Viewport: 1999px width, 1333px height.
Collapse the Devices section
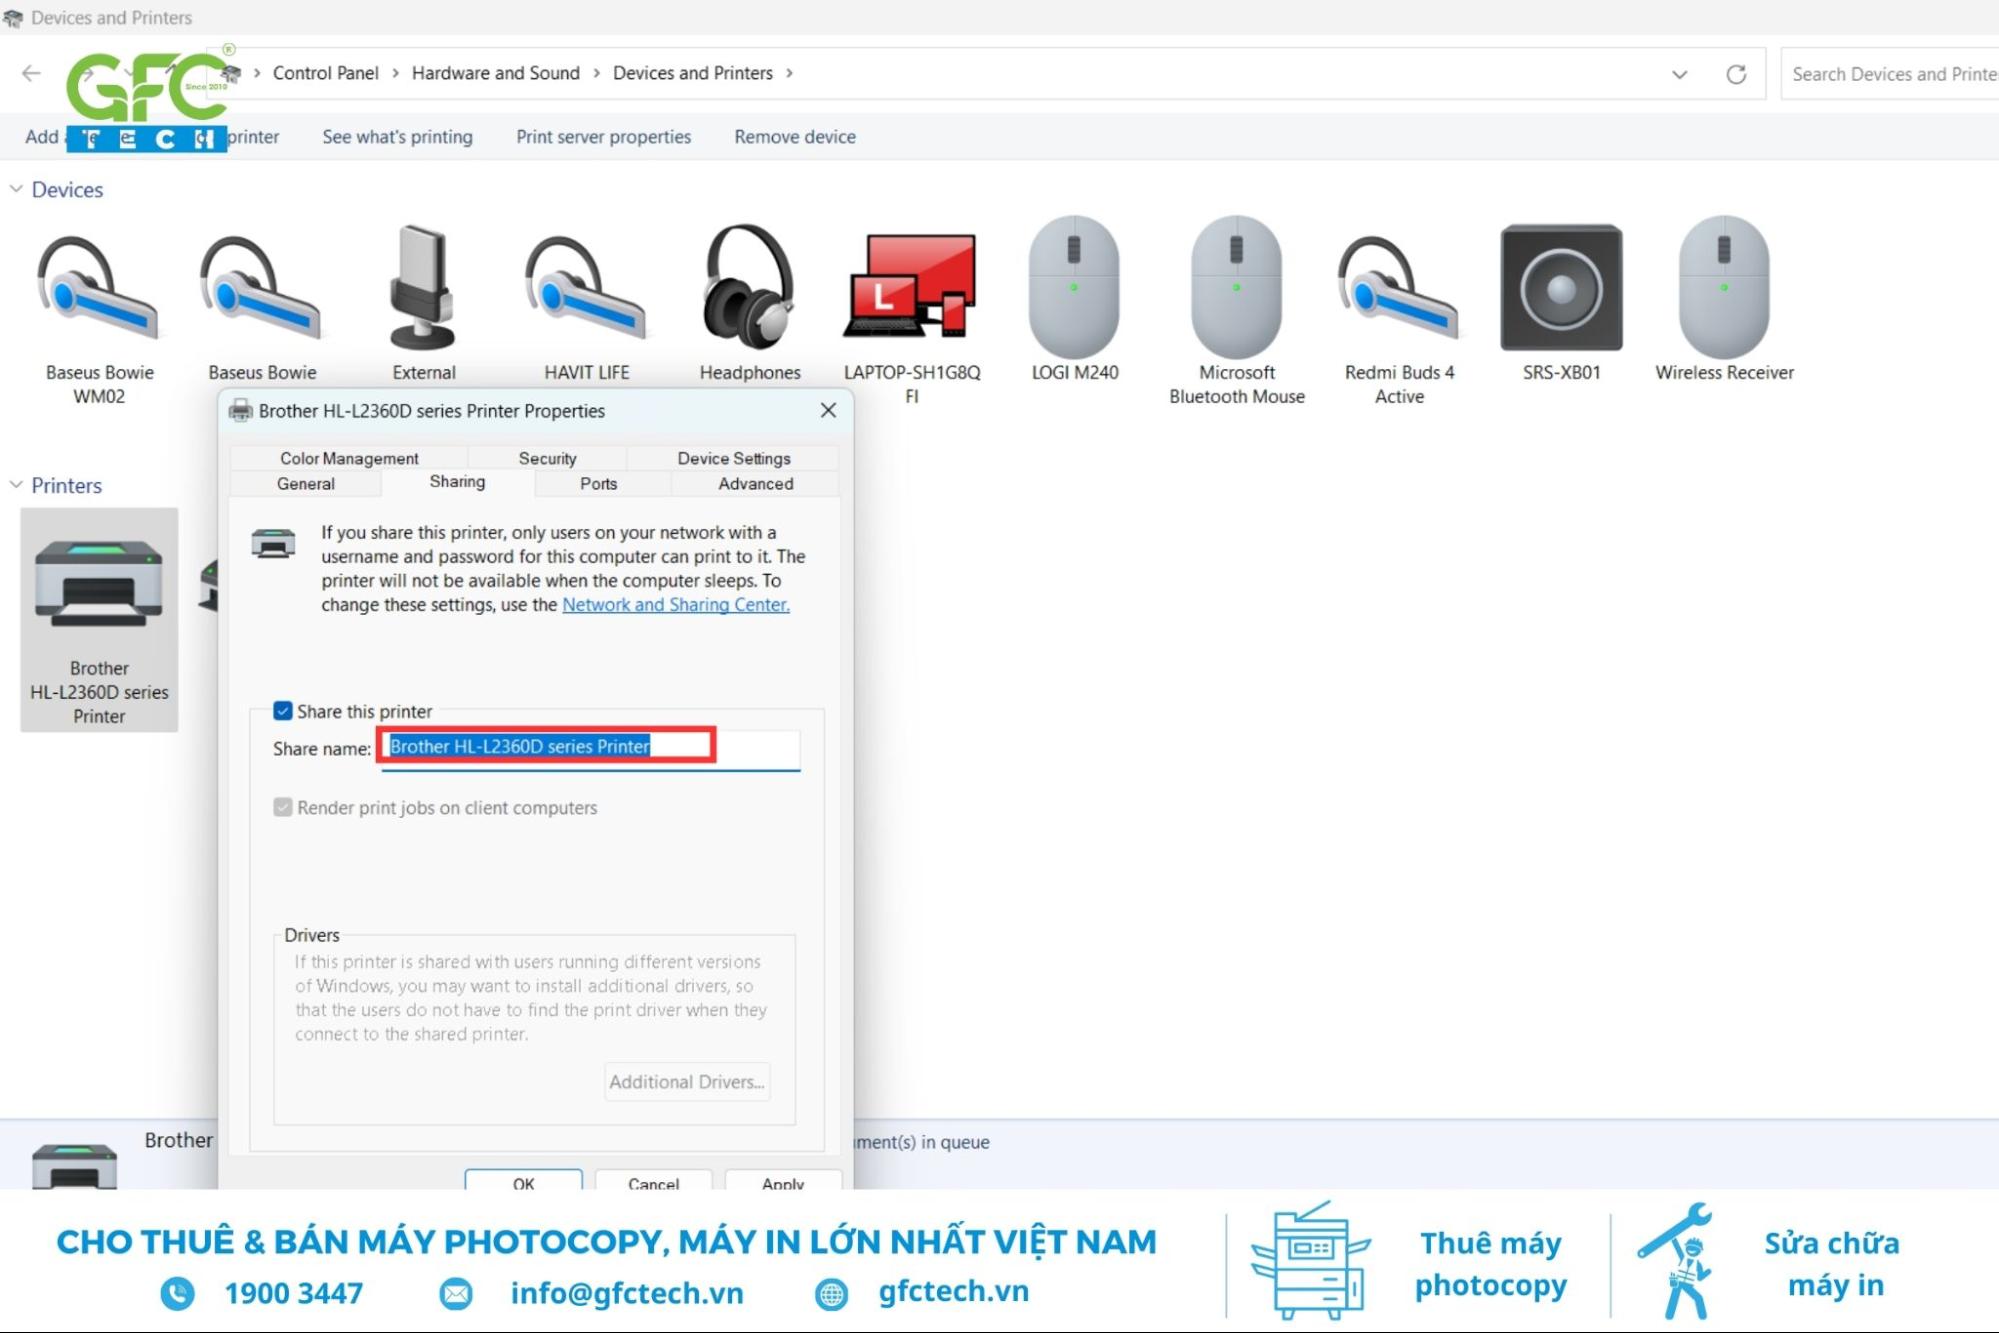point(16,189)
